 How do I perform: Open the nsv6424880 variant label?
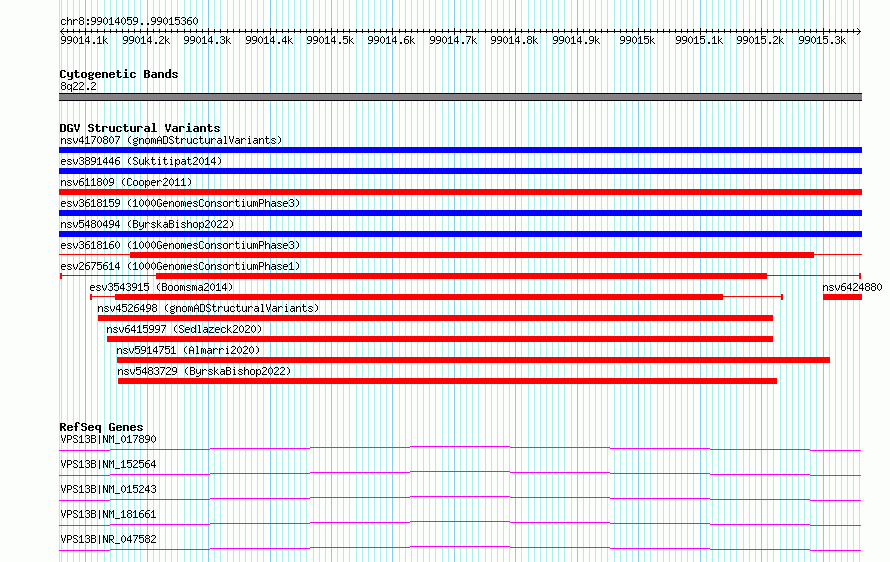pos(853,287)
